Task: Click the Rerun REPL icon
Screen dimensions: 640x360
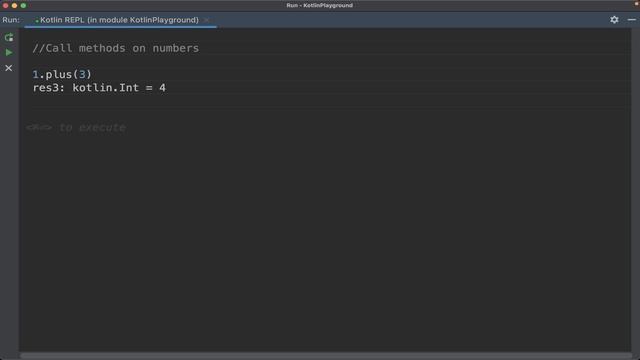Action: point(9,38)
